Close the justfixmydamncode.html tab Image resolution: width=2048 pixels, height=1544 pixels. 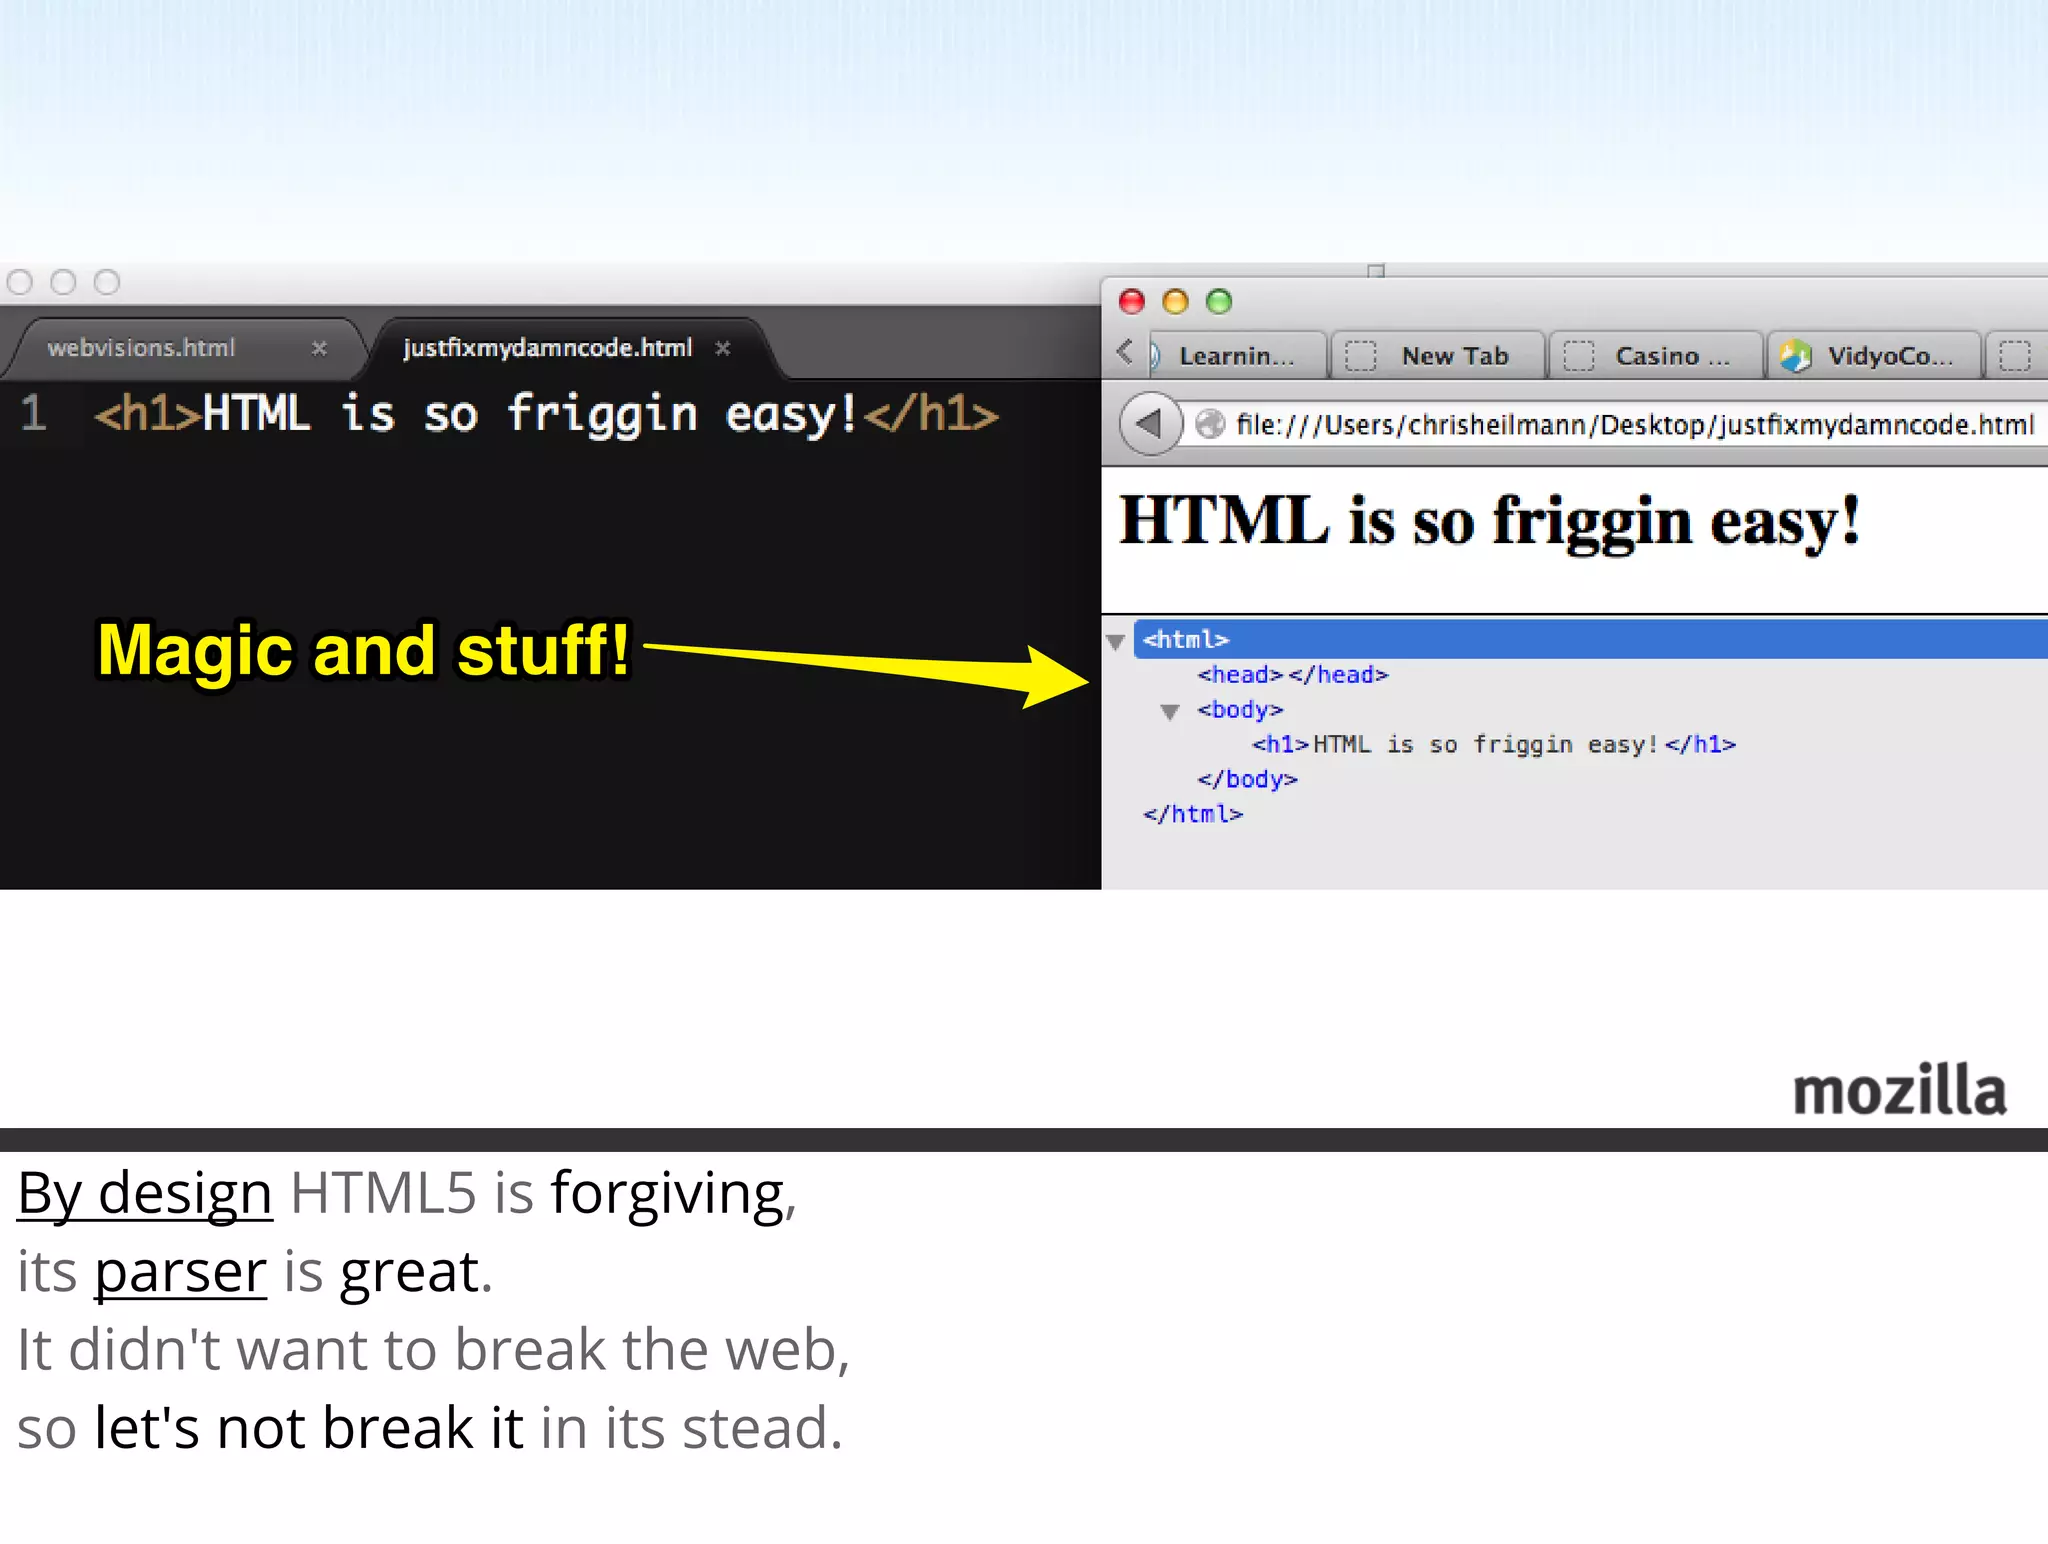723,348
